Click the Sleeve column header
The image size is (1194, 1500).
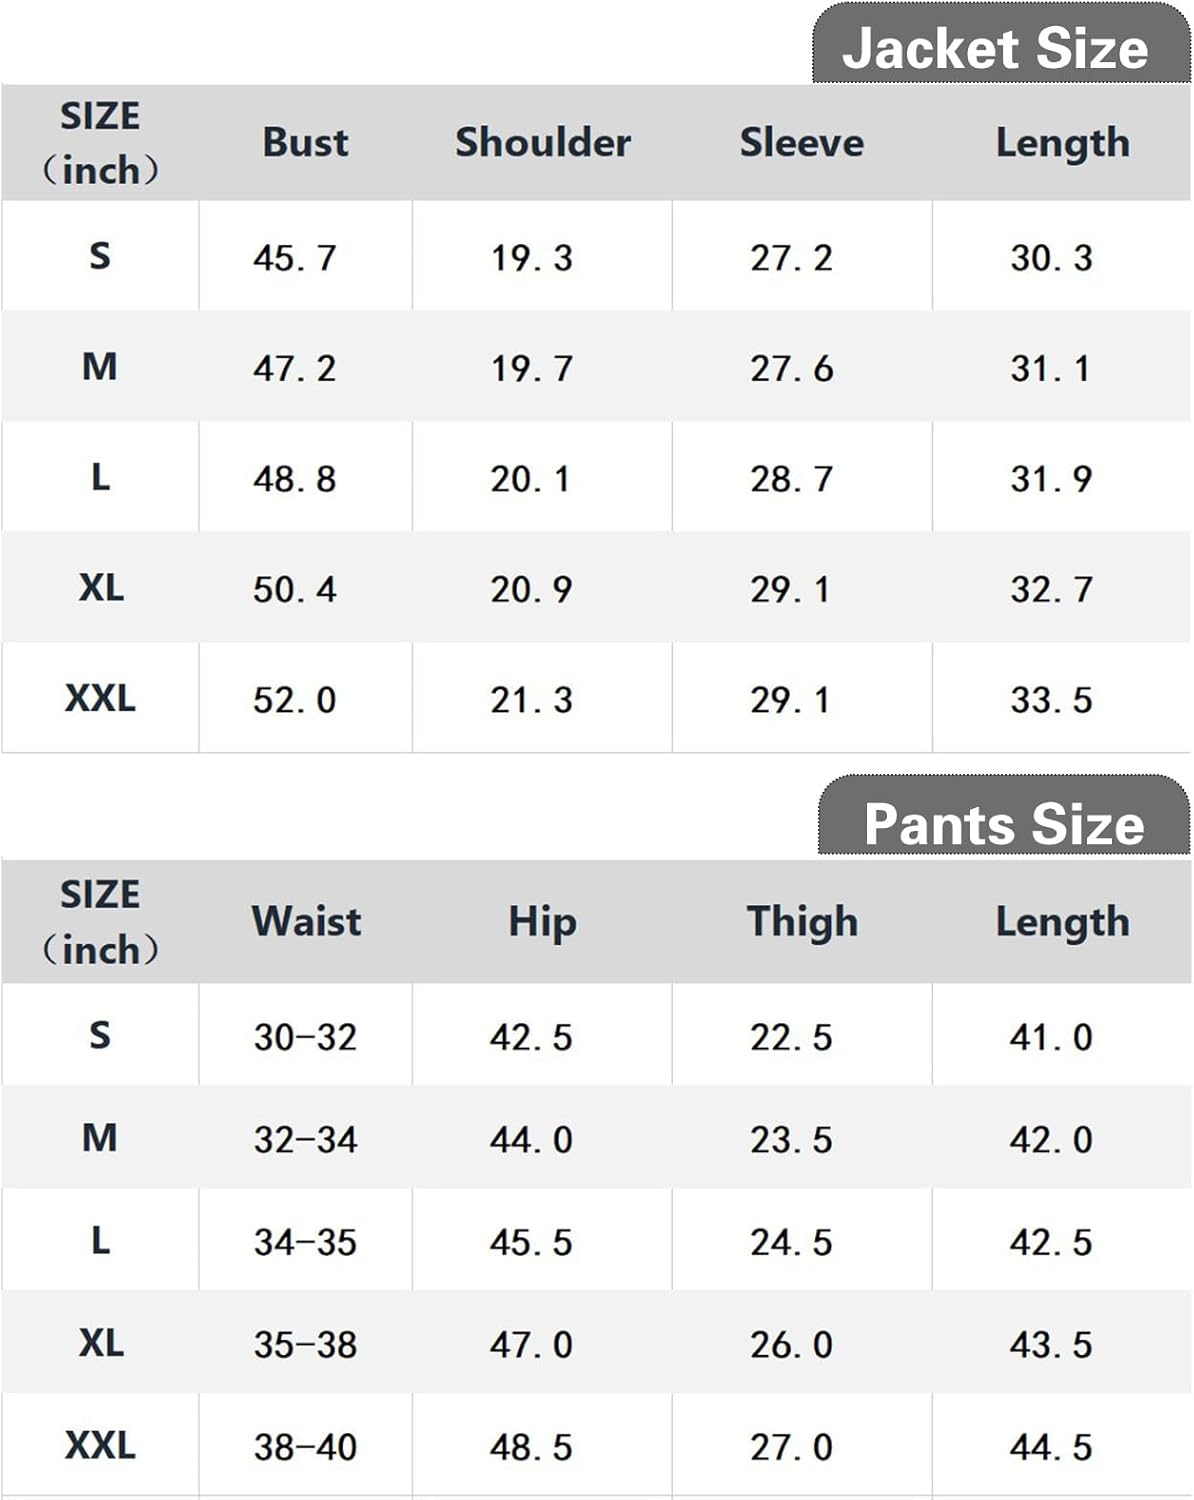(x=801, y=142)
